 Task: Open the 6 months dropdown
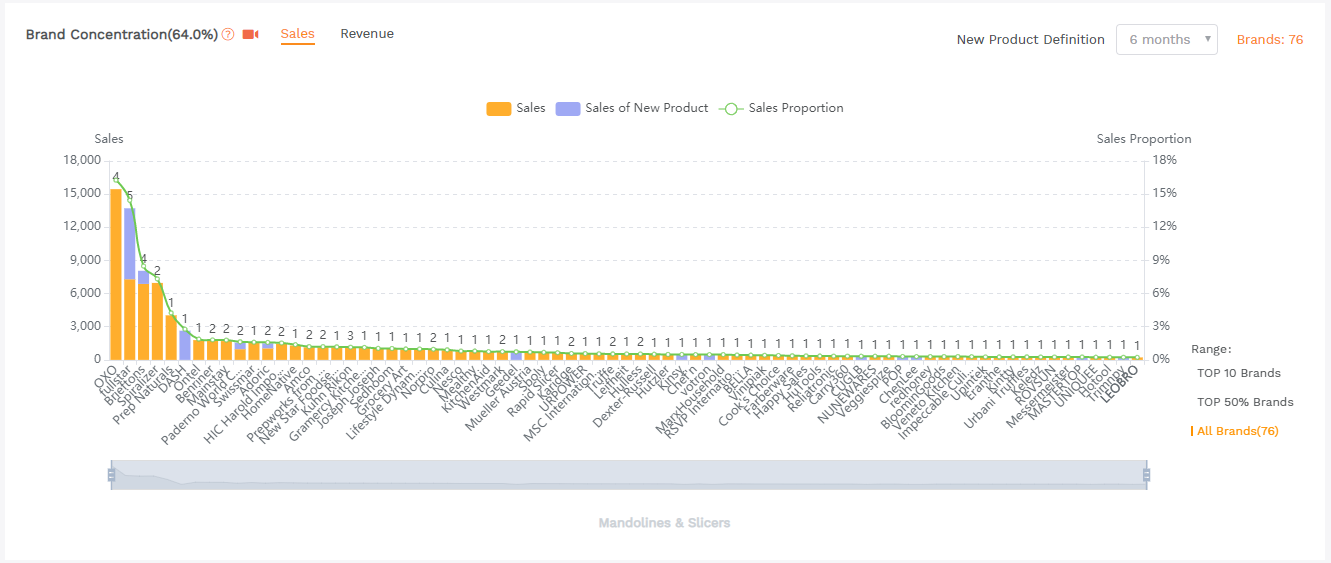point(1160,40)
